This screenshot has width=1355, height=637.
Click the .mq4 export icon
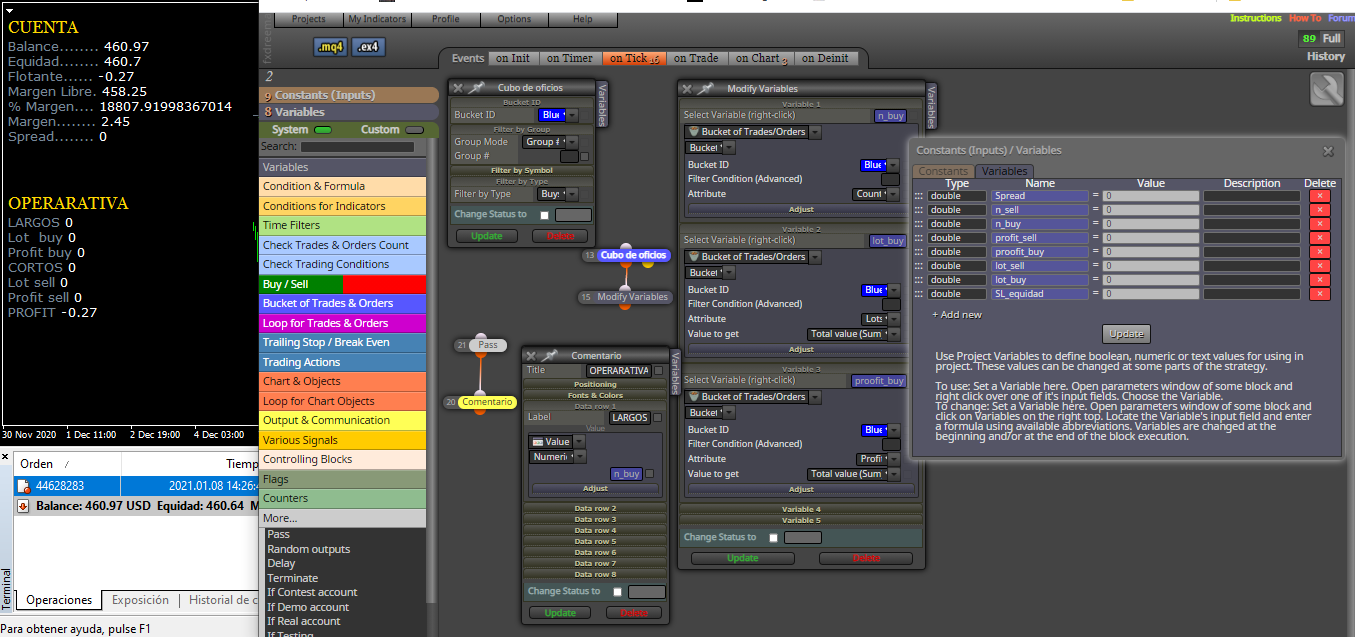pyautogui.click(x=331, y=47)
